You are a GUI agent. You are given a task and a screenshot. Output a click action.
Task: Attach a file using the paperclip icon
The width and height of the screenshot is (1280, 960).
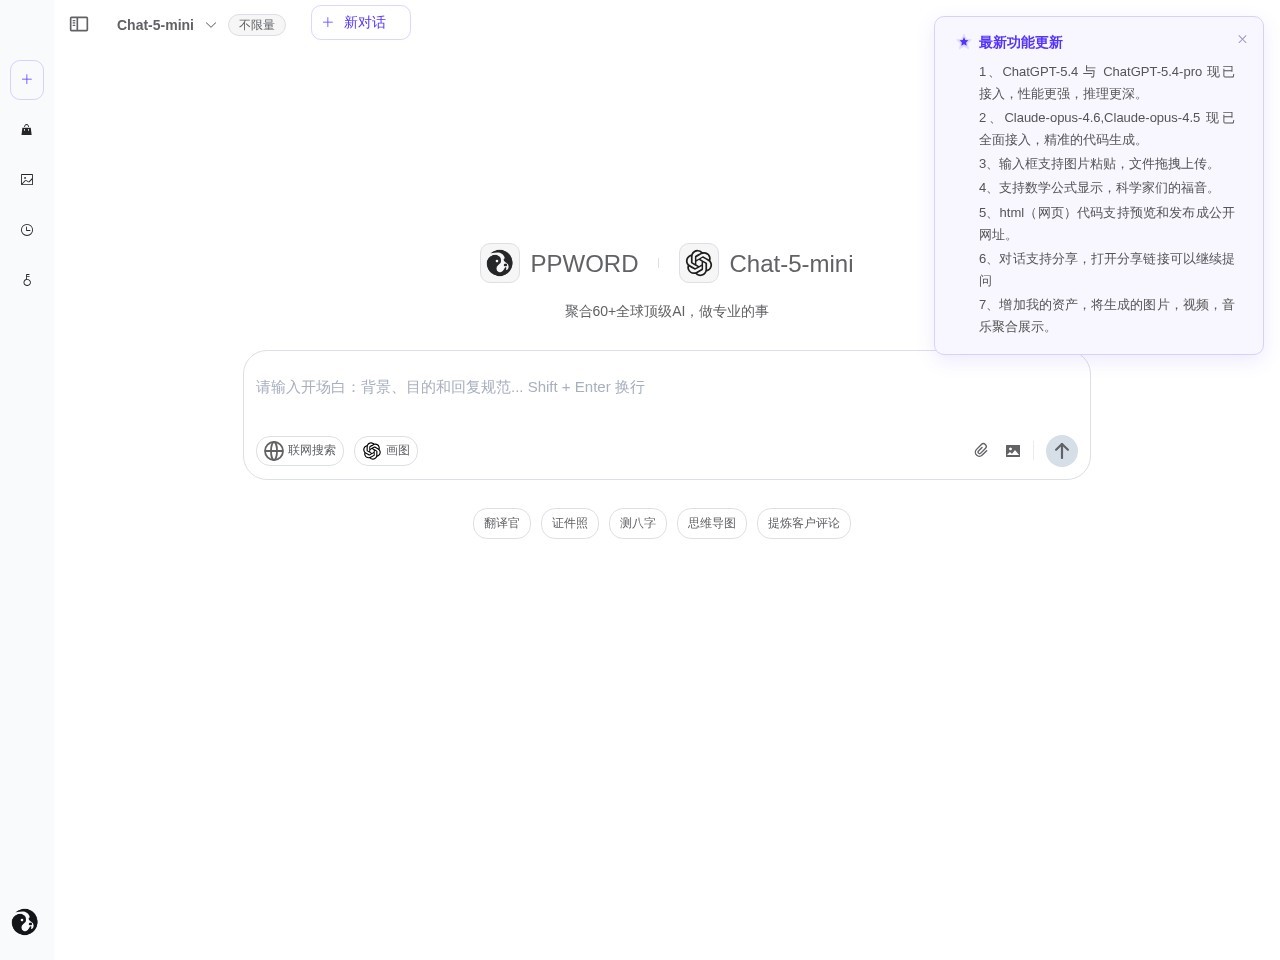[981, 451]
